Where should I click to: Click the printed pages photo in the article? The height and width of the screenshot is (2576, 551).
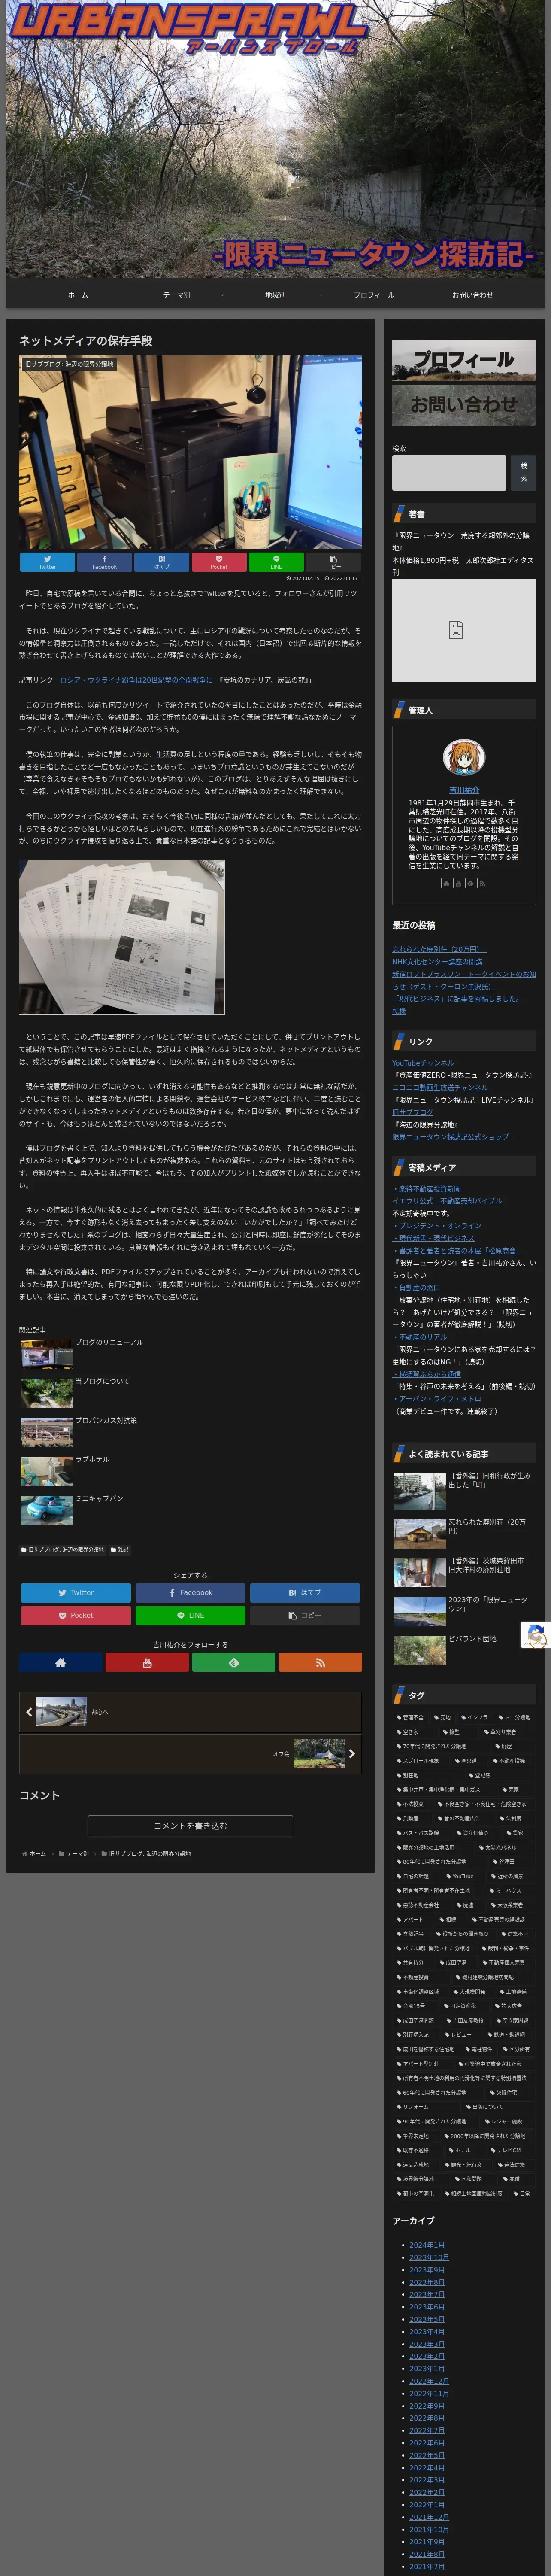[122, 937]
